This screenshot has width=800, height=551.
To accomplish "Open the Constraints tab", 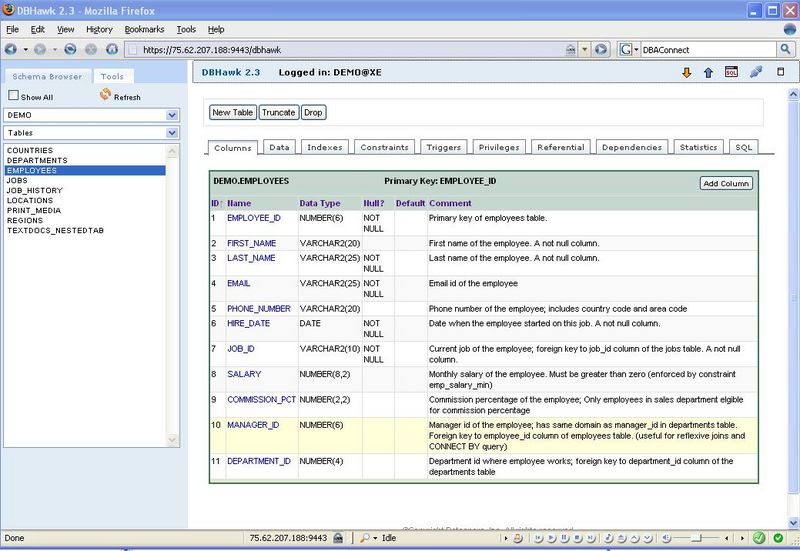I will point(385,147).
